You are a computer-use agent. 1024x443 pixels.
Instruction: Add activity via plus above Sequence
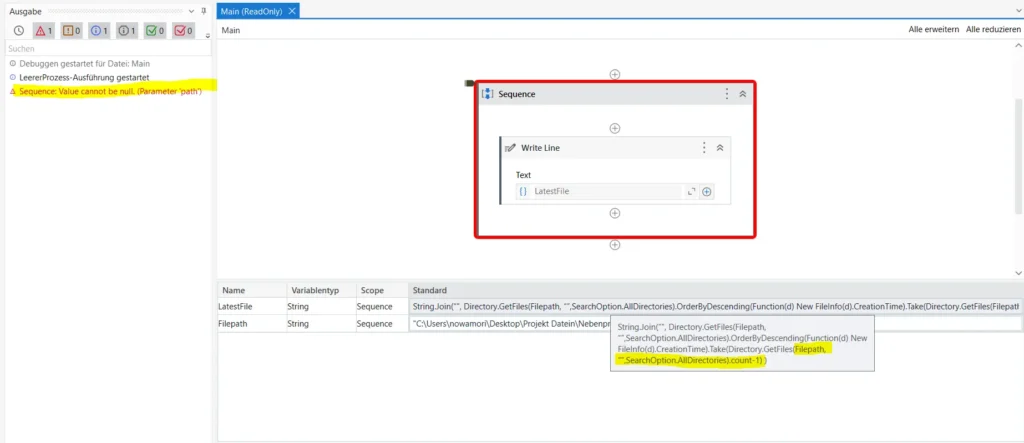[x=615, y=74]
